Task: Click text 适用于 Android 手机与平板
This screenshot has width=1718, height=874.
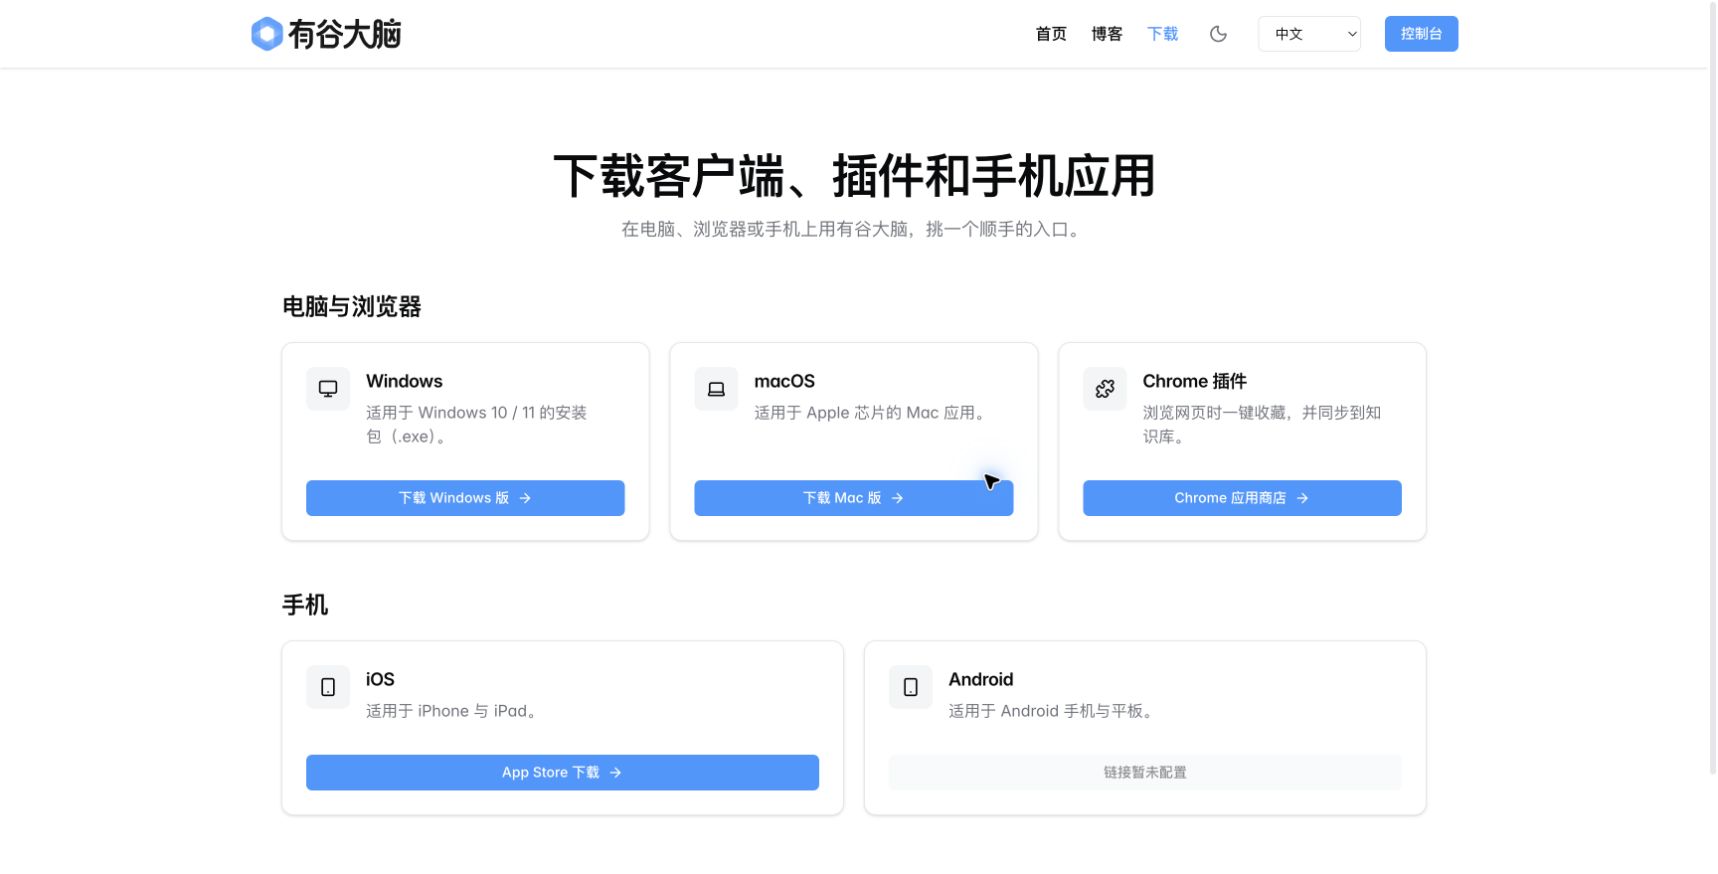Action: [x=1053, y=711]
